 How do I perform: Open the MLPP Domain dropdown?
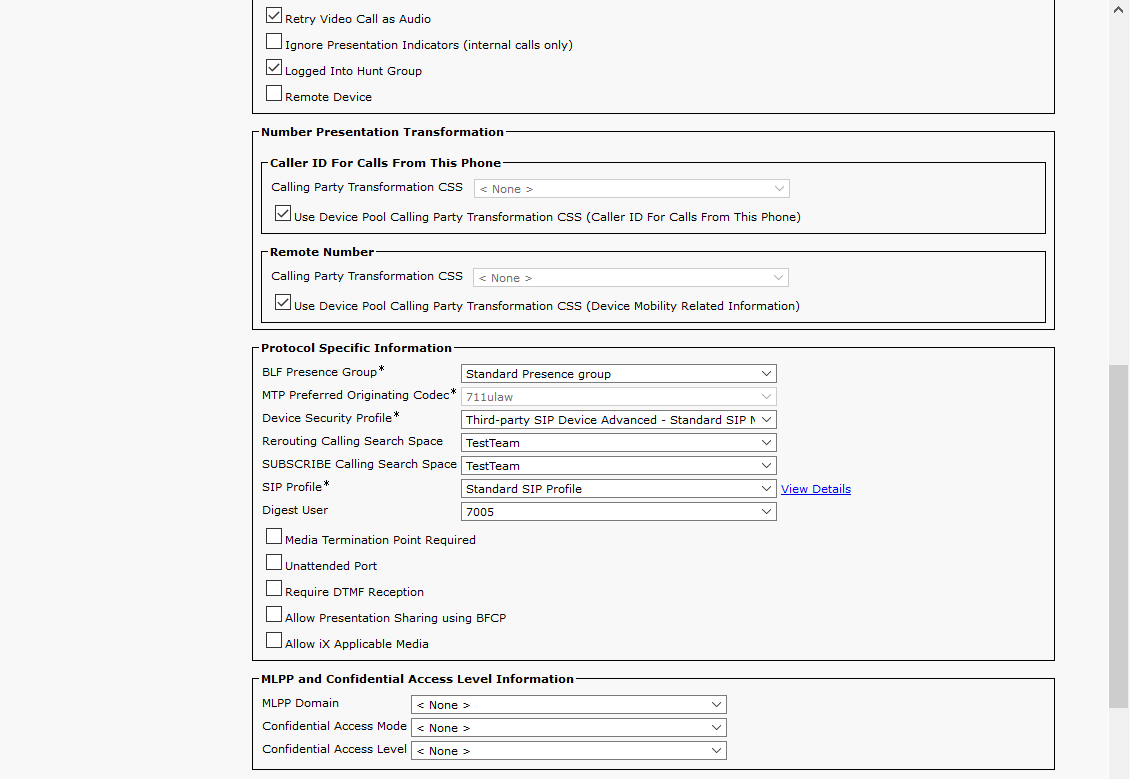pyautogui.click(x=568, y=705)
